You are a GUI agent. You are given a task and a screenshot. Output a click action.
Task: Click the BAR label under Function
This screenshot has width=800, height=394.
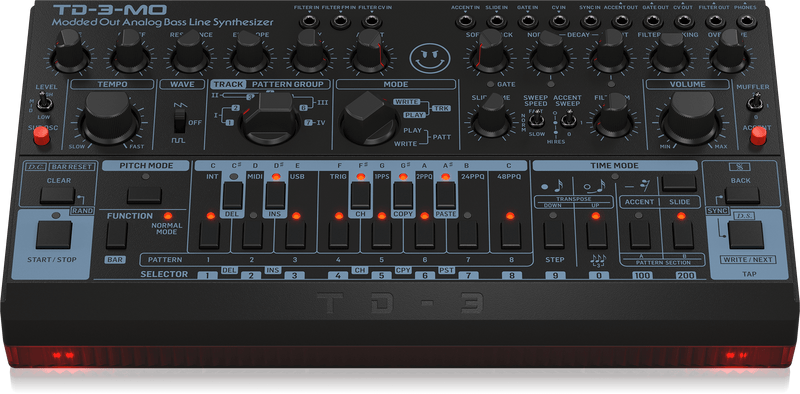[115, 260]
